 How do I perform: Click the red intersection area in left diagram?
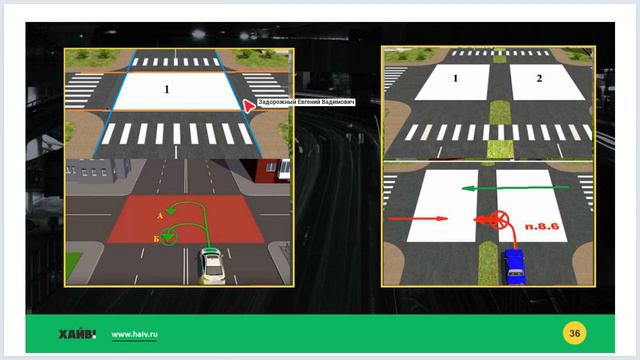(x=186, y=220)
